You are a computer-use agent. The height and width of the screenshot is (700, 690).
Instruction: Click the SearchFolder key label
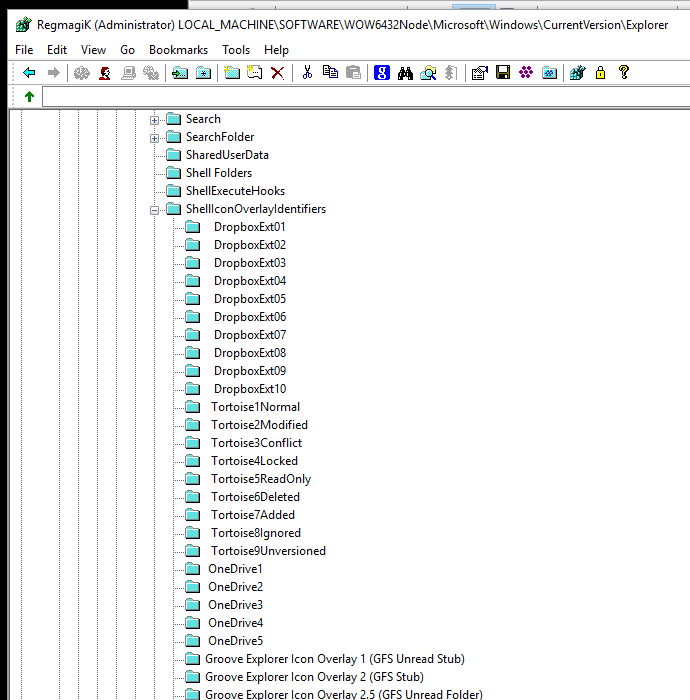point(220,137)
